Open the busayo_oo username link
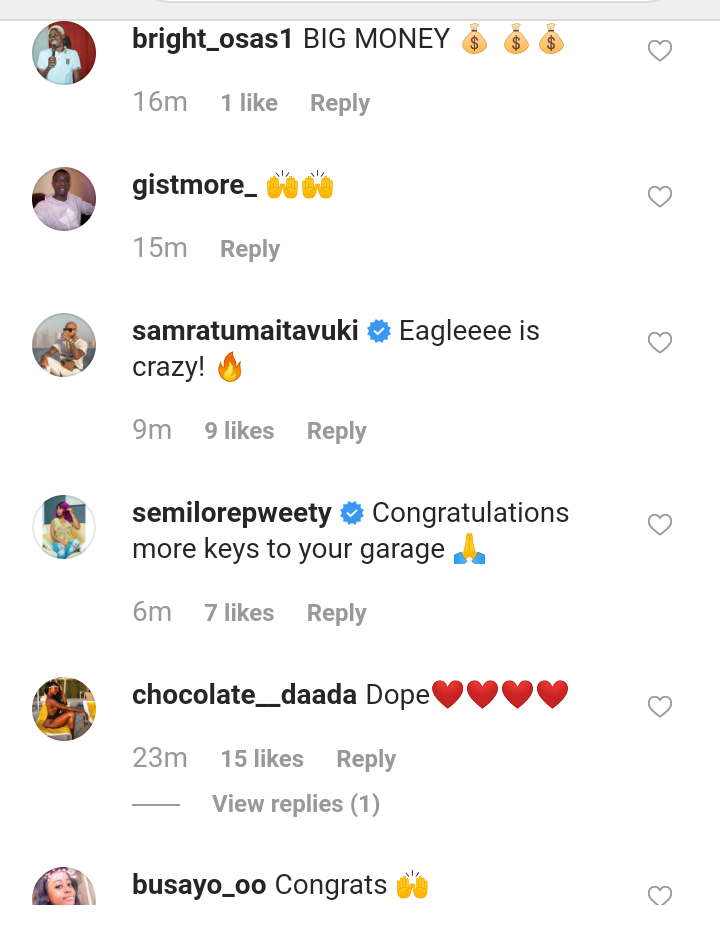 (199, 885)
